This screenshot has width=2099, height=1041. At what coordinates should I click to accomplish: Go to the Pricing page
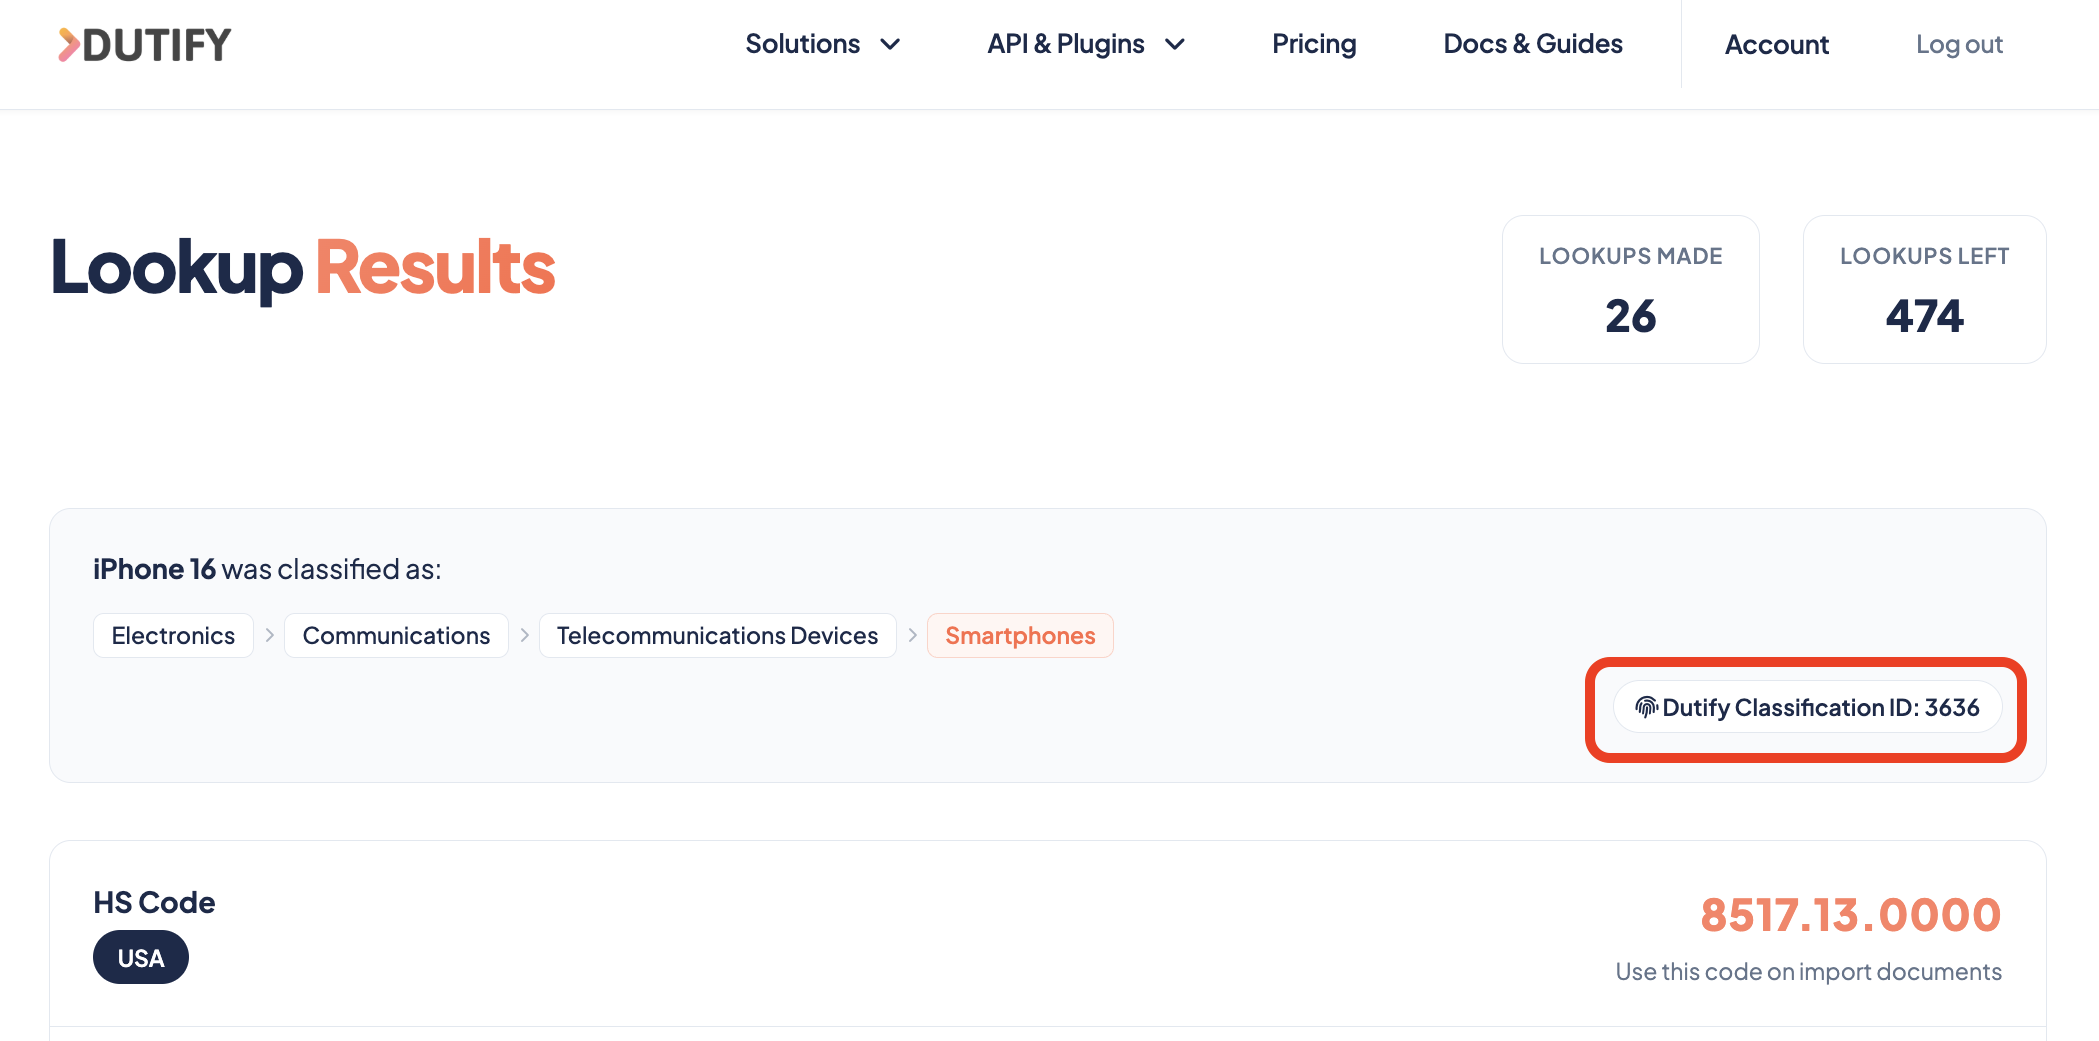(1314, 44)
